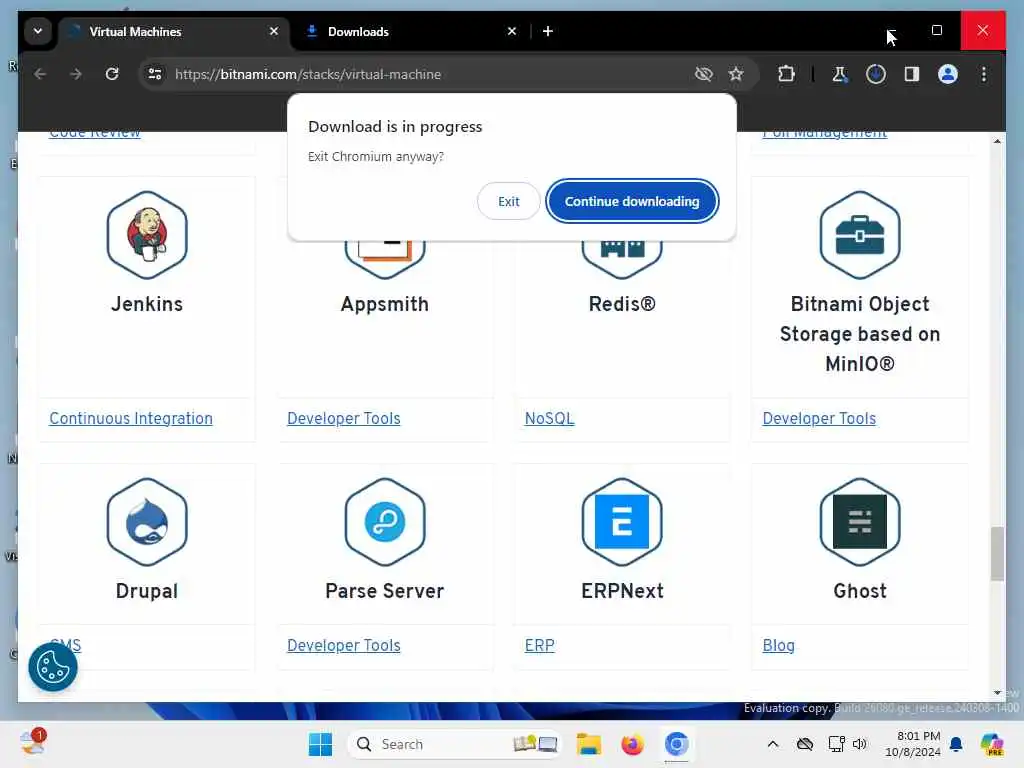
Task: Click the Parse Server hexagon logo
Action: [385, 522]
